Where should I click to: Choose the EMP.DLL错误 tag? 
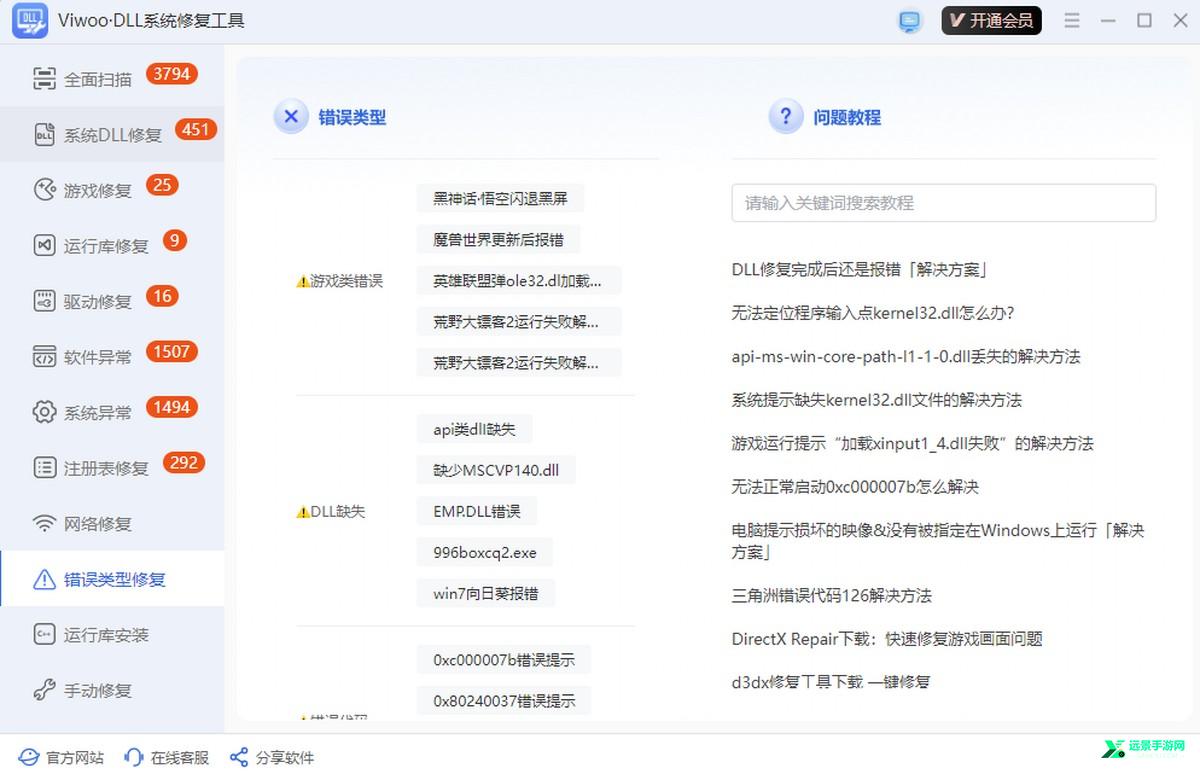click(477, 511)
